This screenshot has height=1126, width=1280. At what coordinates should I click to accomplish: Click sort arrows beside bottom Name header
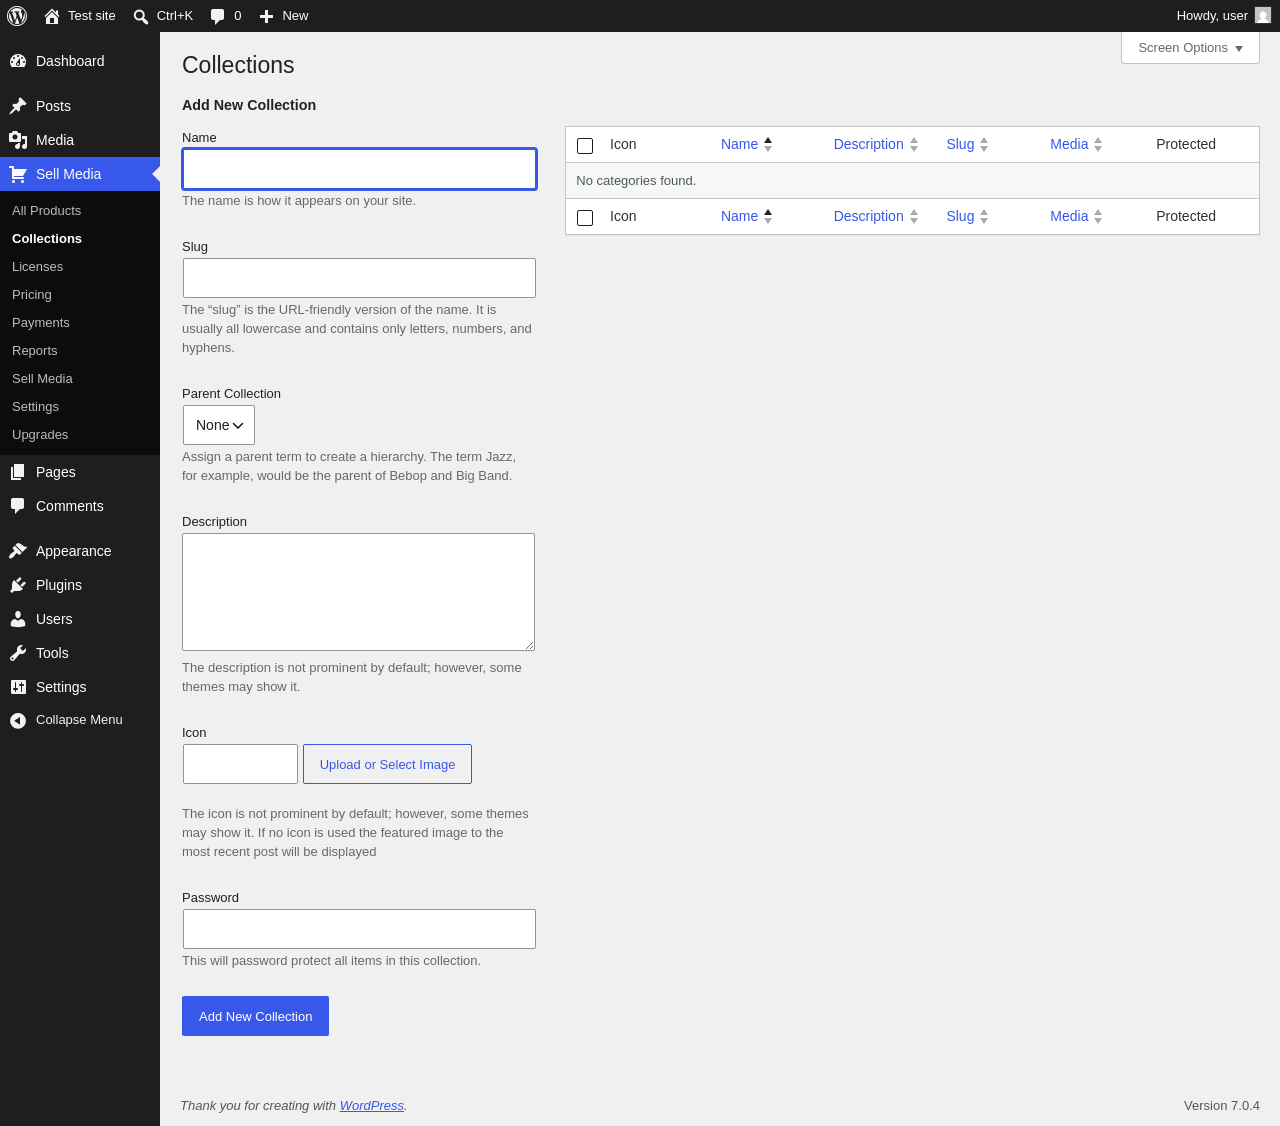click(x=768, y=216)
